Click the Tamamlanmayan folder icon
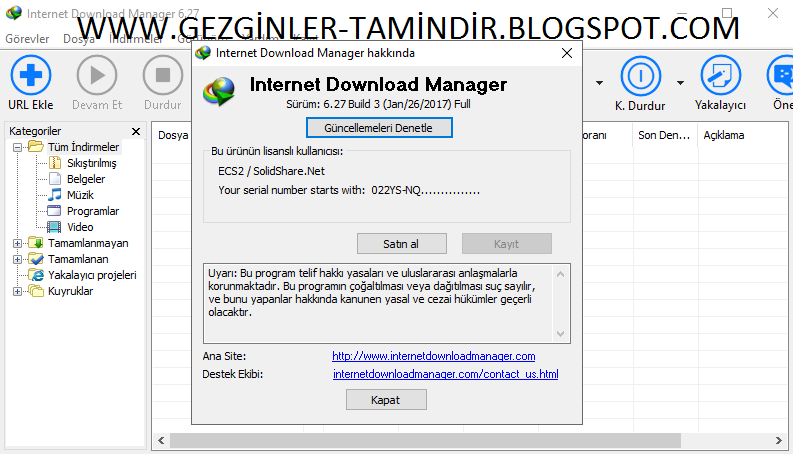The height and width of the screenshot is (454, 793). tap(36, 243)
